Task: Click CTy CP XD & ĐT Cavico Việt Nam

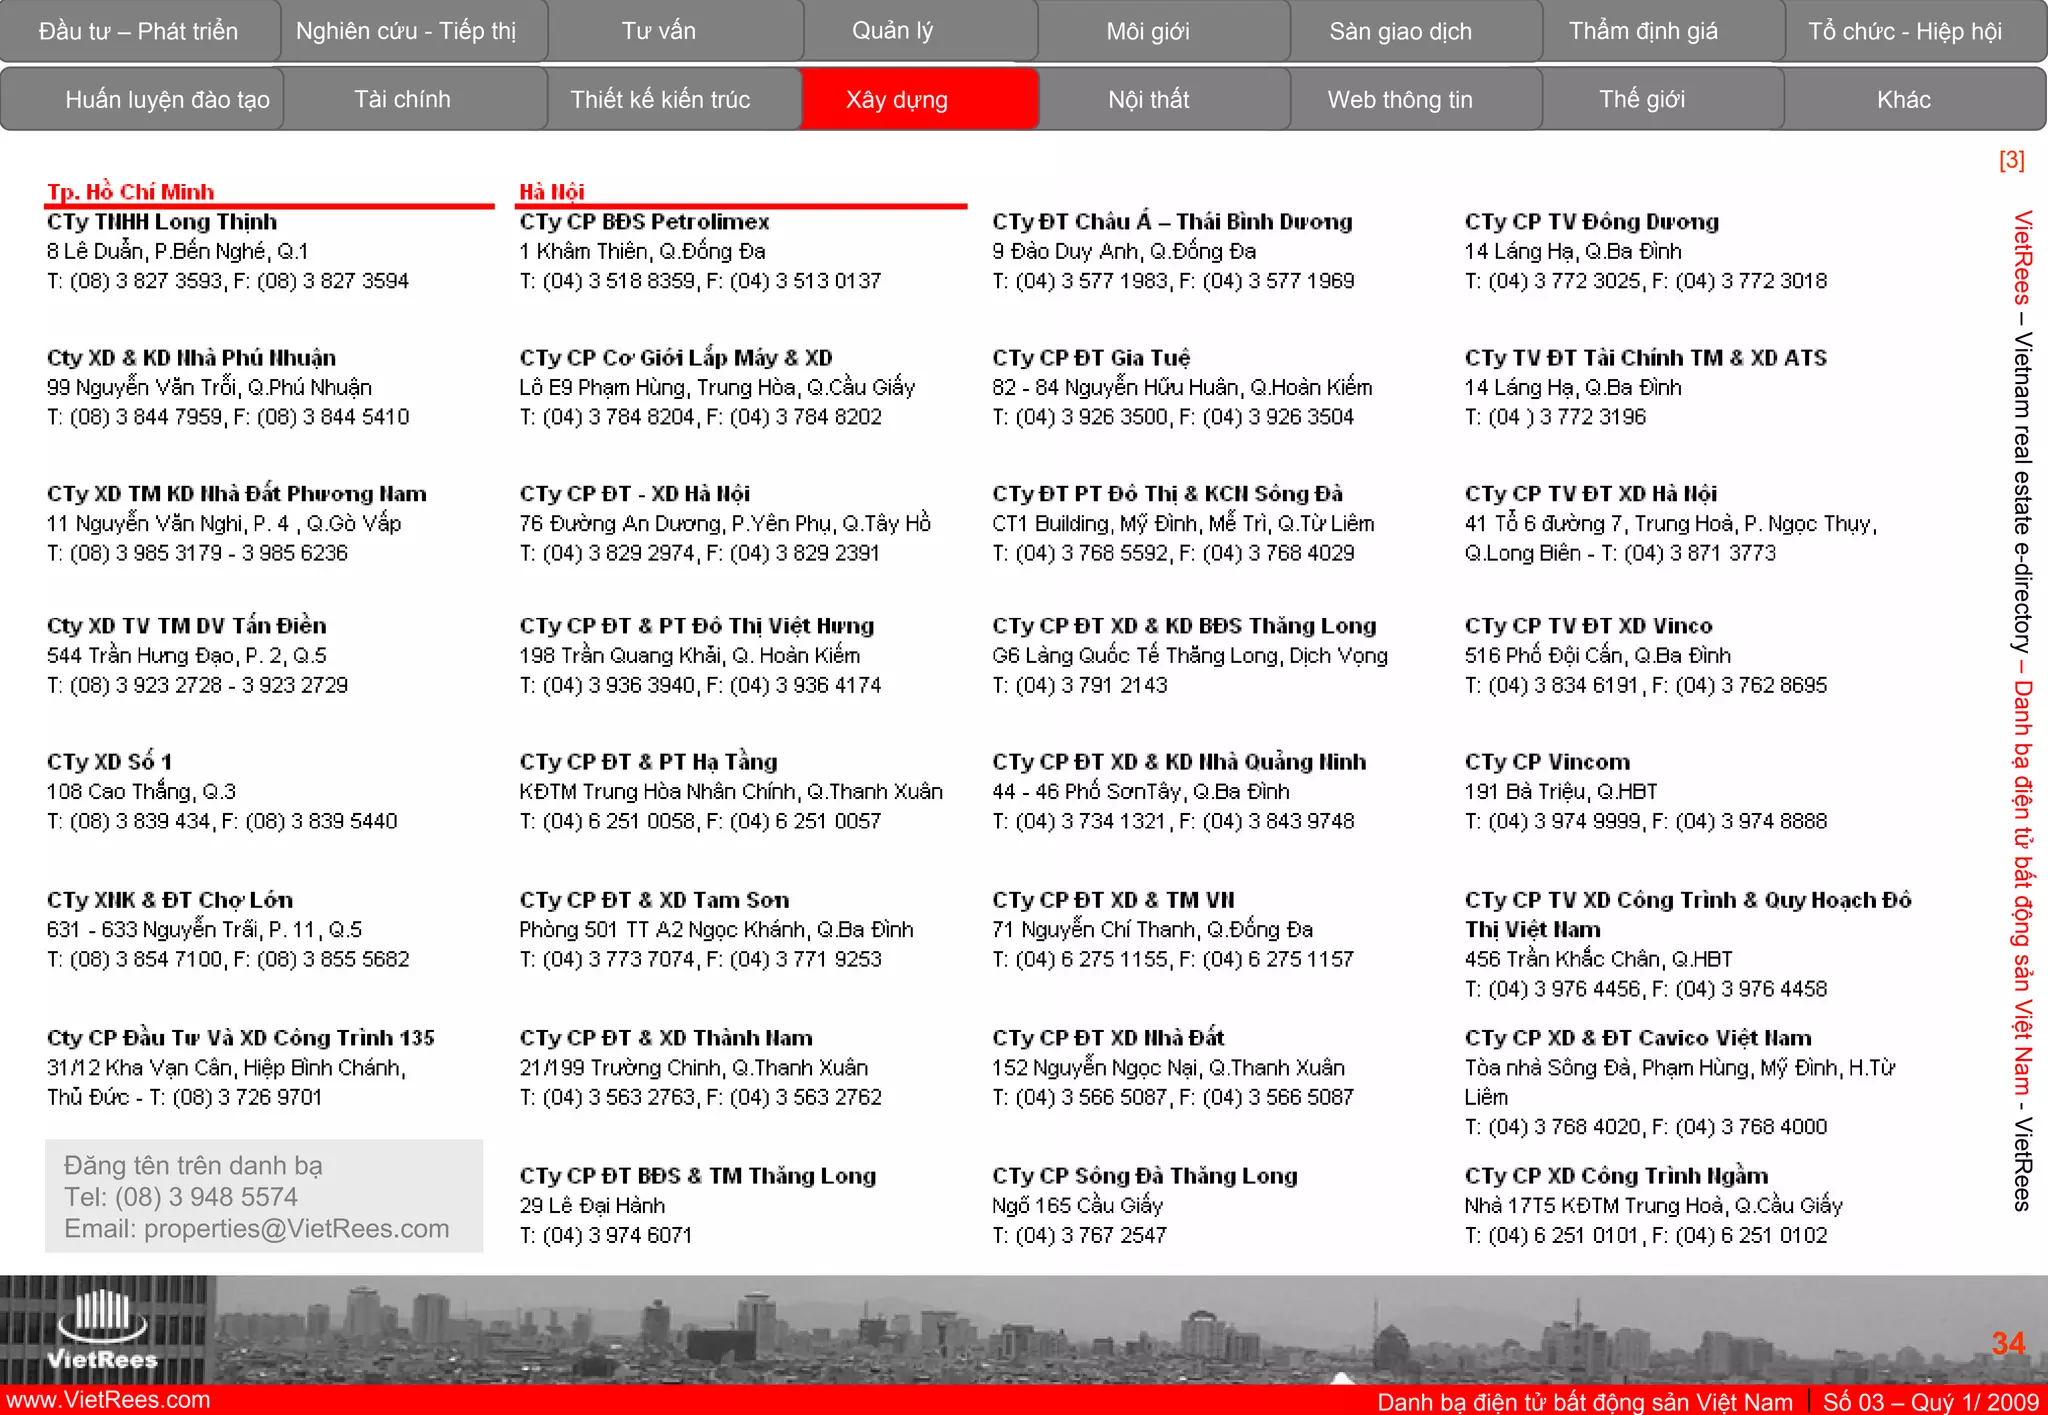Action: pos(1638,1038)
